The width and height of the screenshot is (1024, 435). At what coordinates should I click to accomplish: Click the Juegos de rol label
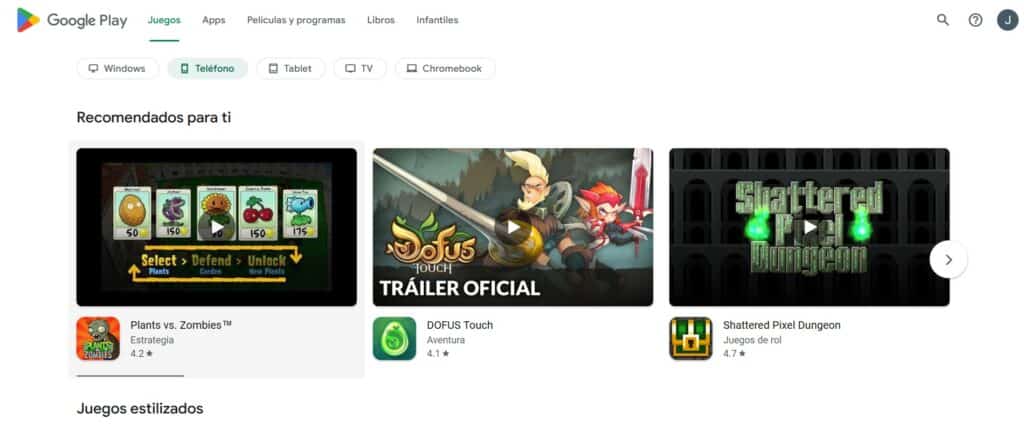tap(752, 340)
